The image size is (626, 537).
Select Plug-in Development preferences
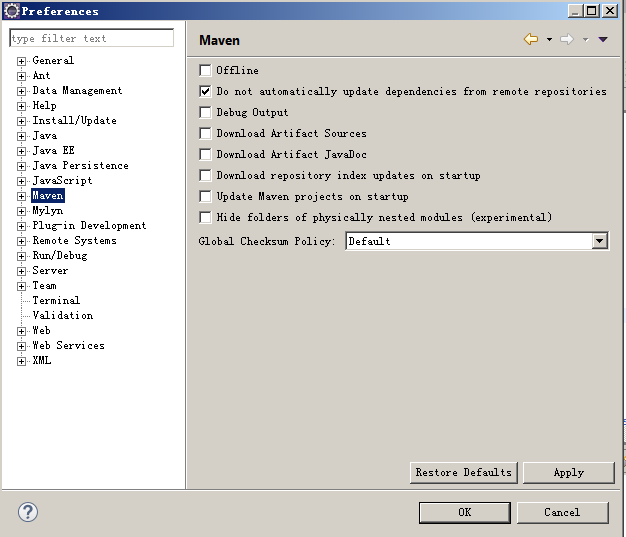(89, 226)
